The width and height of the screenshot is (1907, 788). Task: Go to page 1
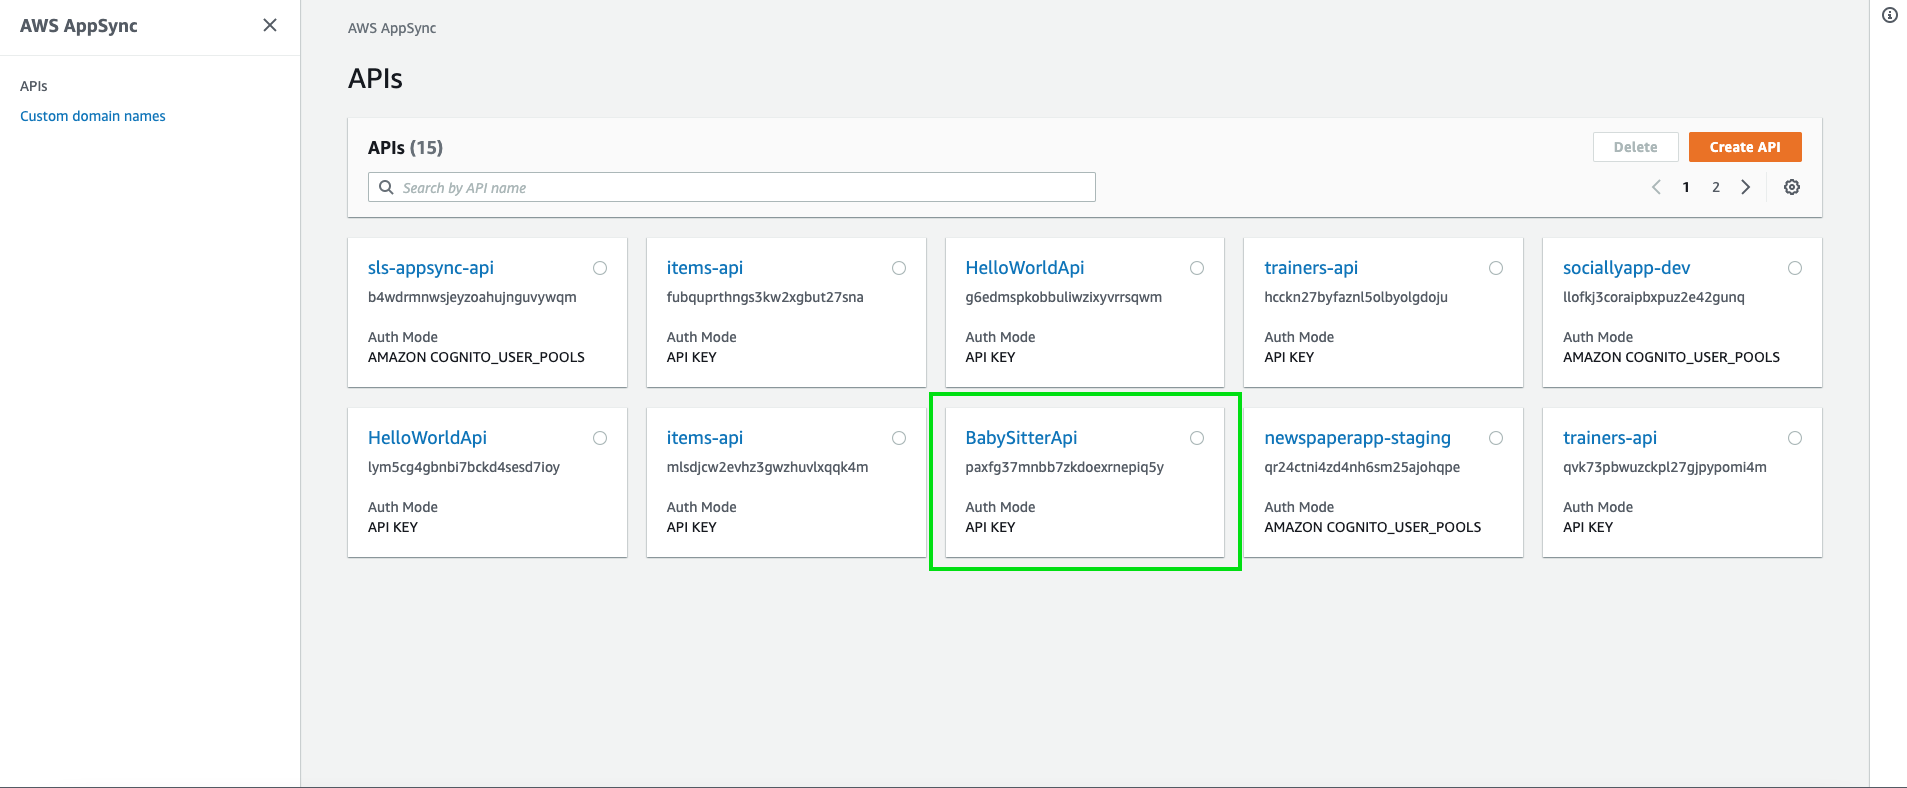1686,187
